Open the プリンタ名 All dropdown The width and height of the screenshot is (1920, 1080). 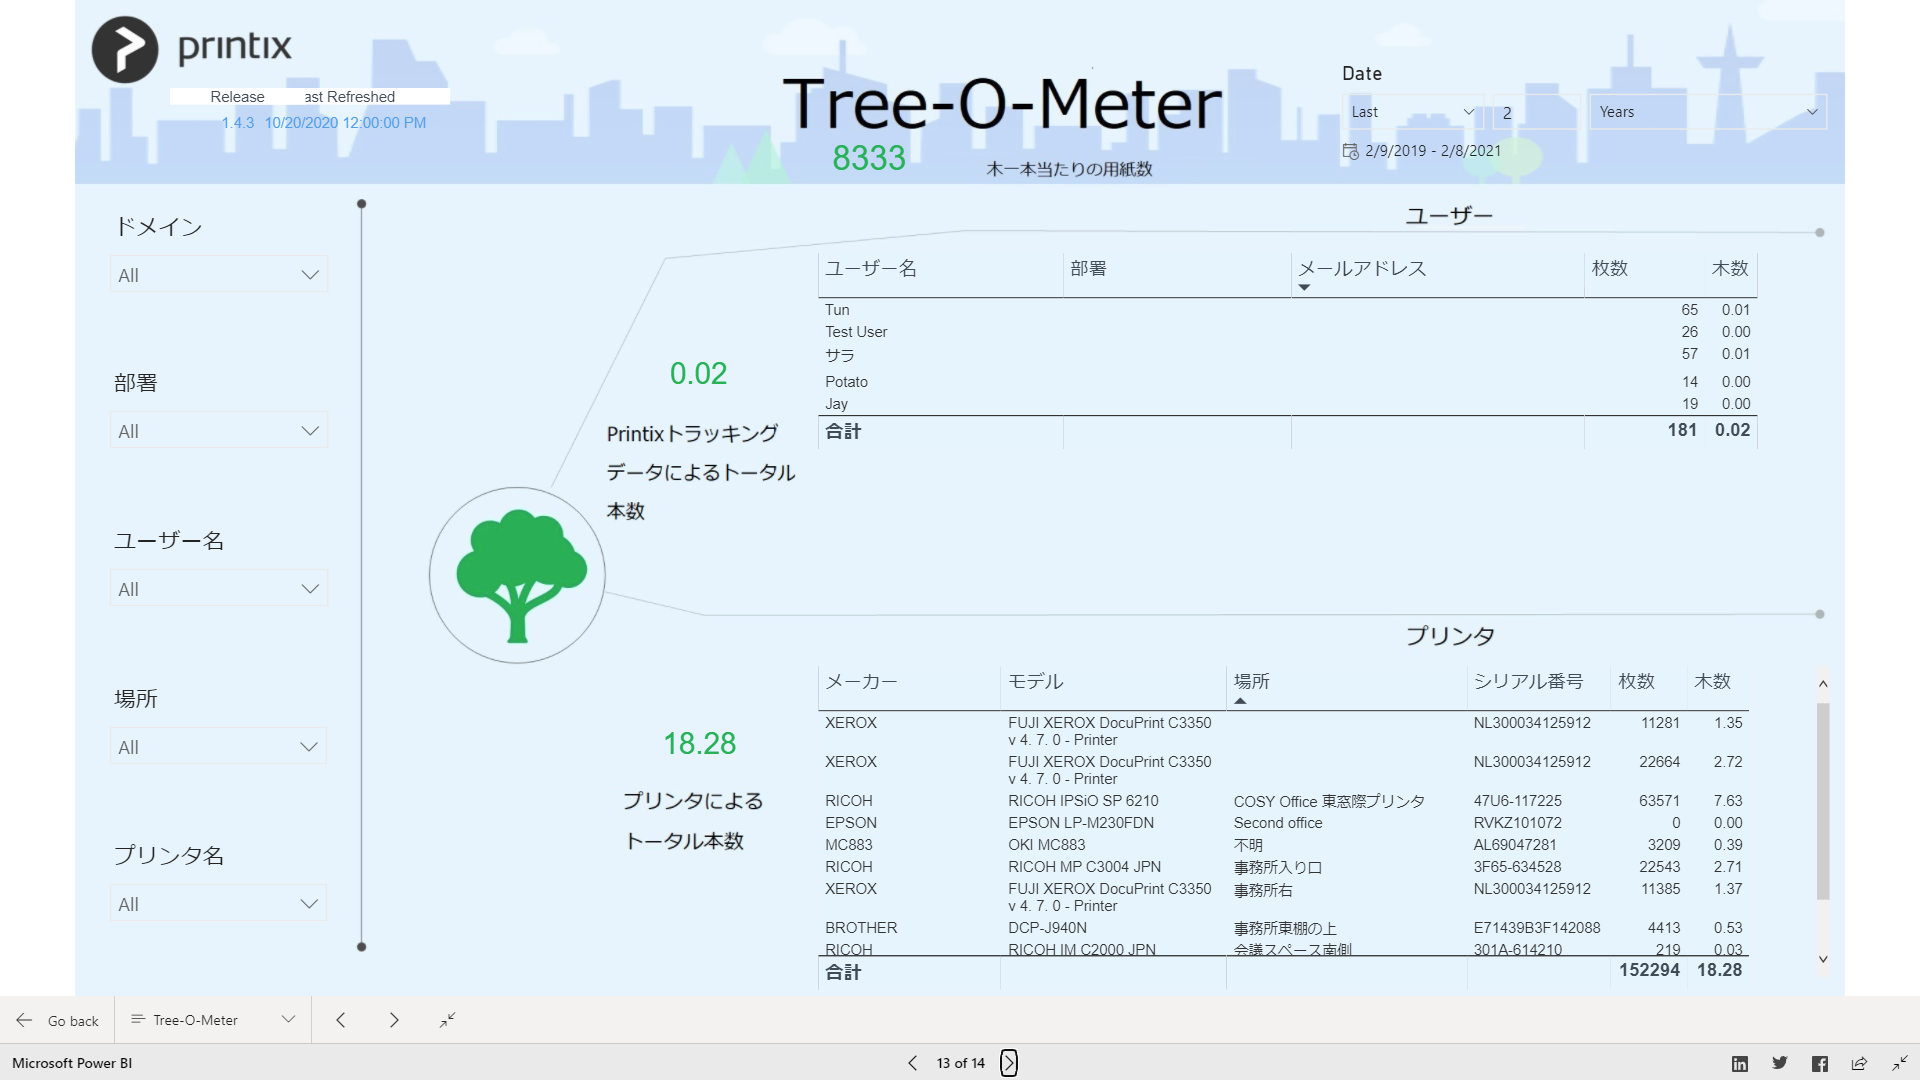(218, 904)
